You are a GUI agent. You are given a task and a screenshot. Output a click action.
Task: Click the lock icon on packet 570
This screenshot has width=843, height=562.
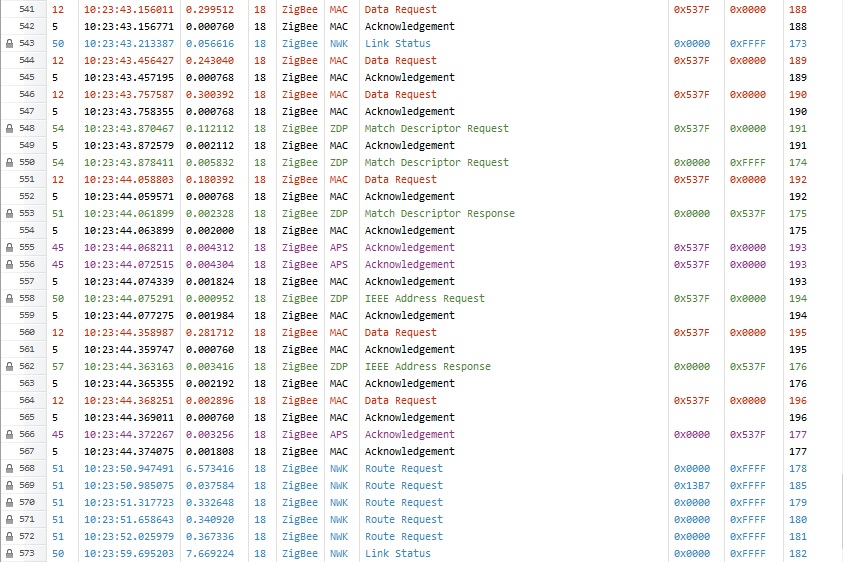coord(9,502)
